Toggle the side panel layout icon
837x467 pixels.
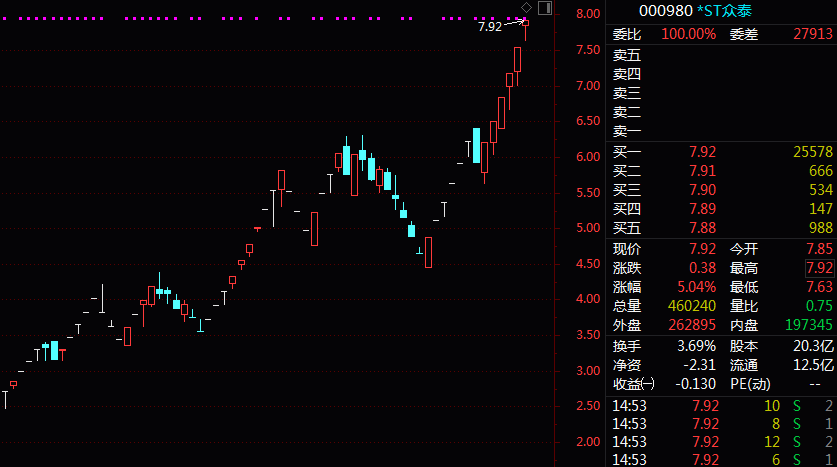click(543, 8)
